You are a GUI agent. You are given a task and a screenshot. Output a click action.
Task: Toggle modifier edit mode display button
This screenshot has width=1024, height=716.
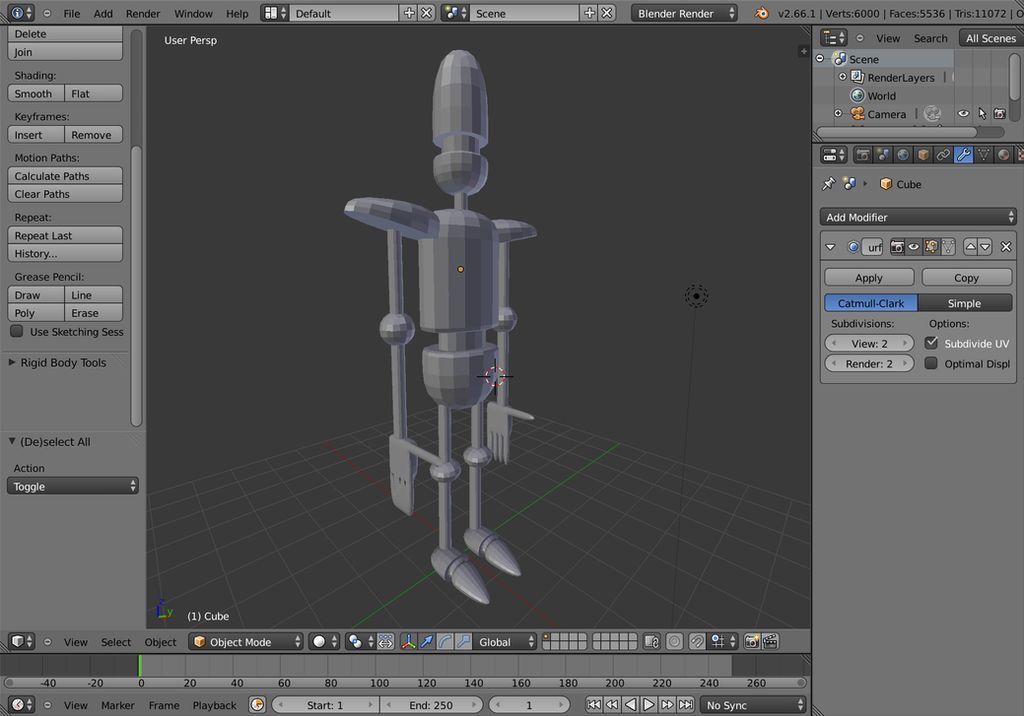[x=931, y=247]
